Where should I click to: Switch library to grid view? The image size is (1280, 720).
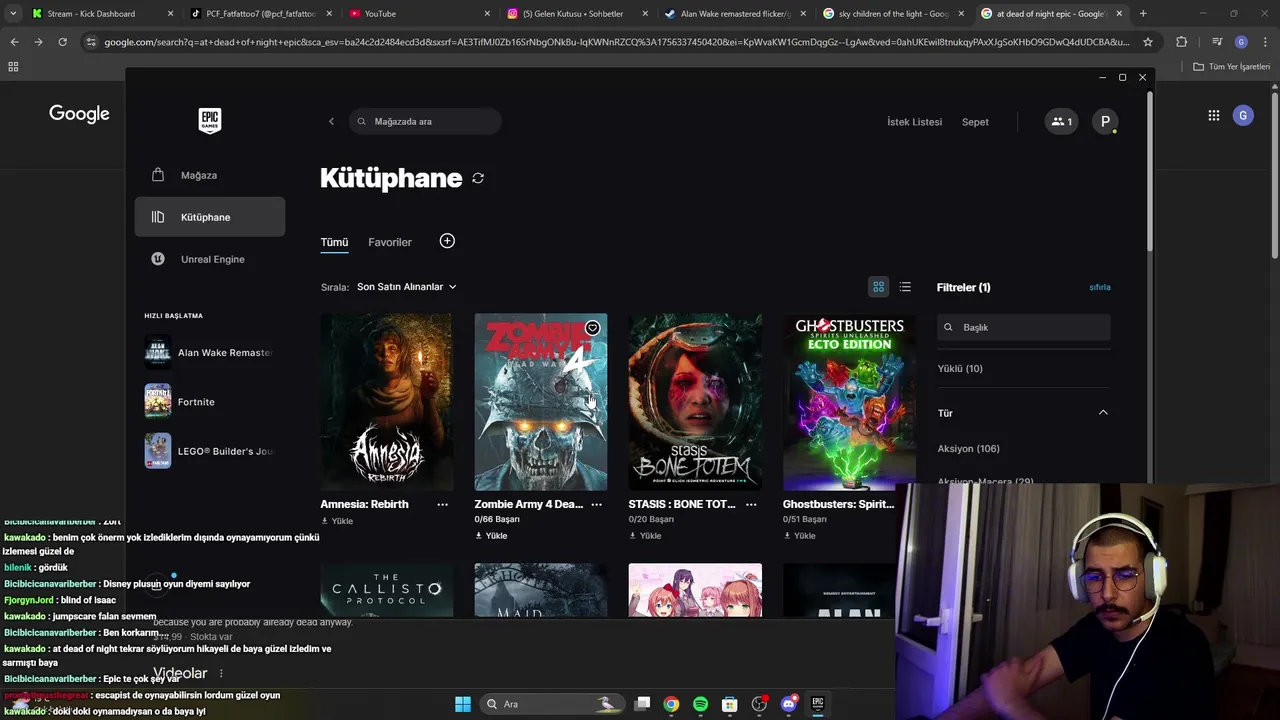tap(878, 287)
